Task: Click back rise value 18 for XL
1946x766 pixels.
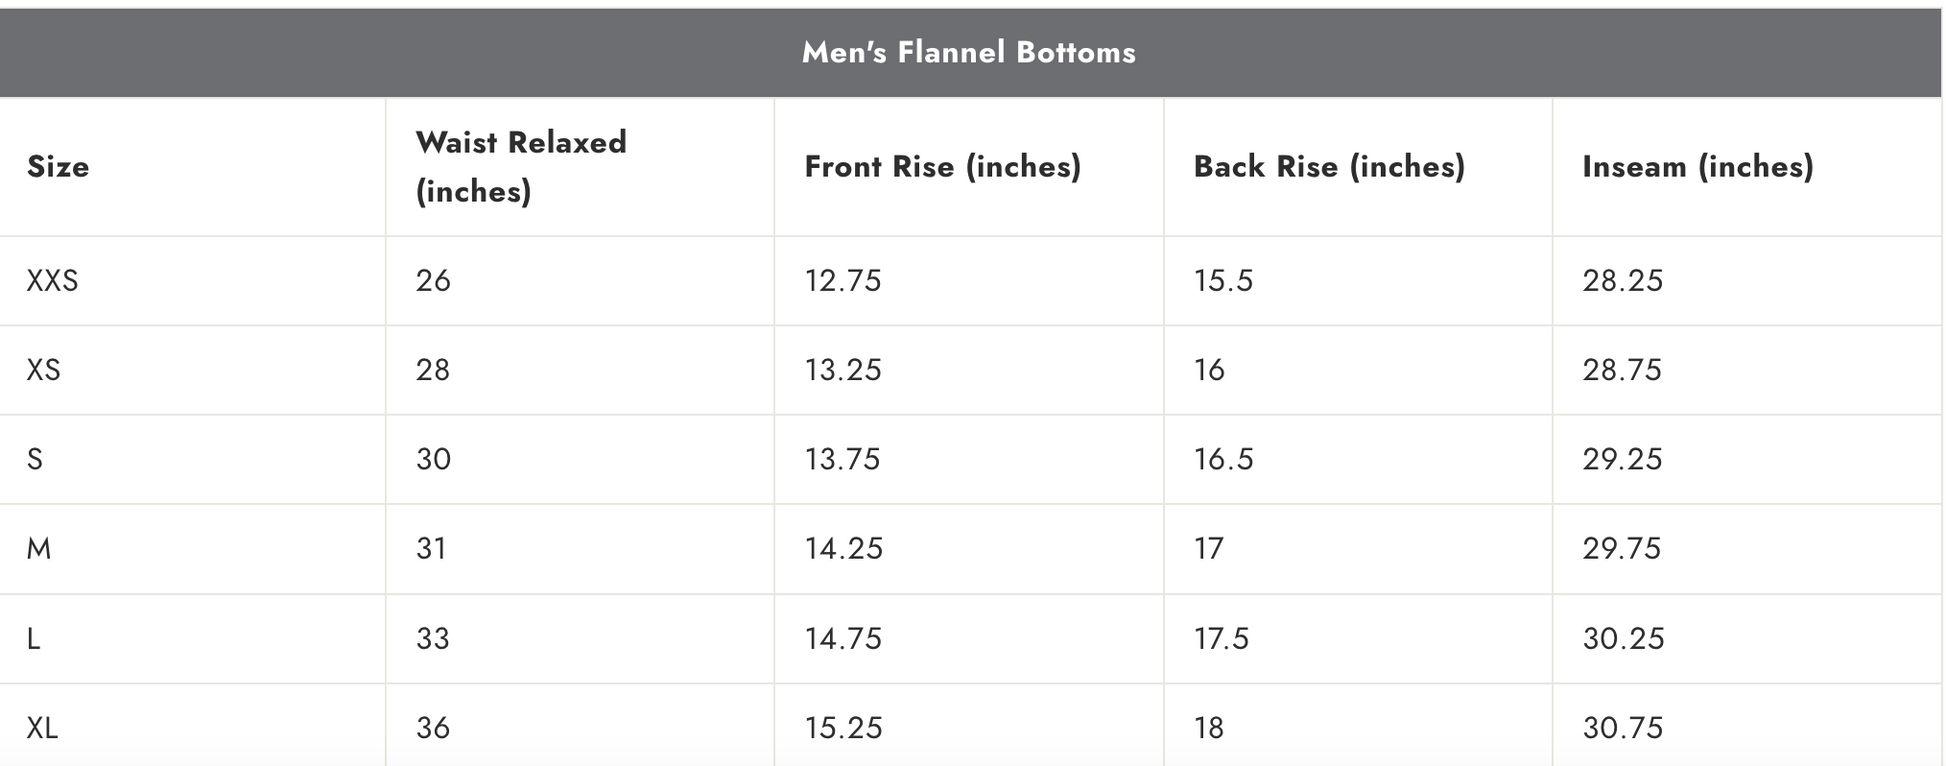Action: click(x=1208, y=728)
